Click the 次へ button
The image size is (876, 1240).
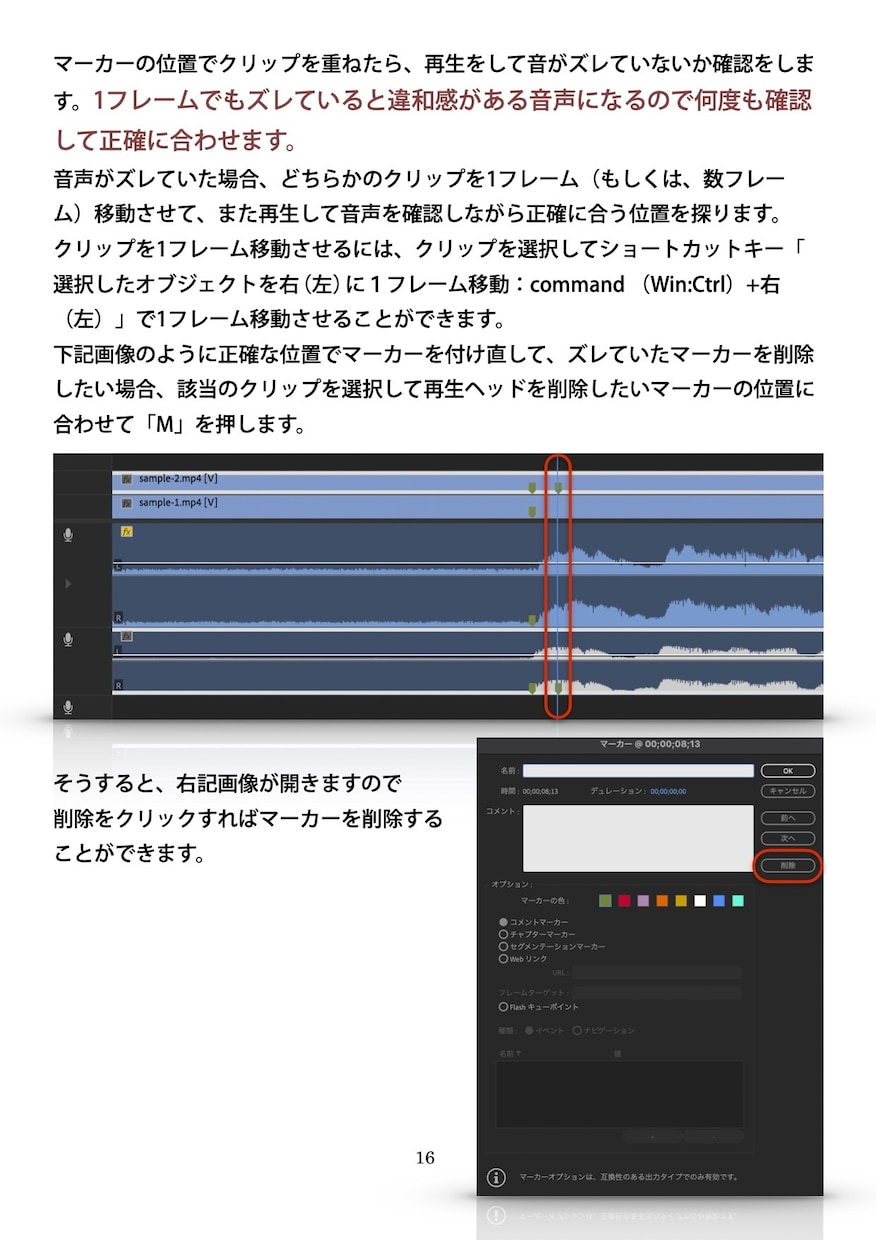point(788,838)
